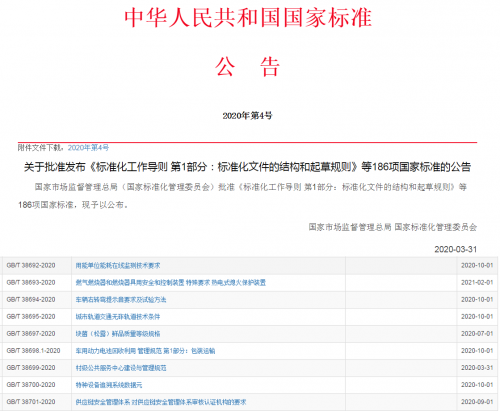500x411 pixels.
Task: Open the standard title link for GB/T 38698.1-2020
Action: 145,351
